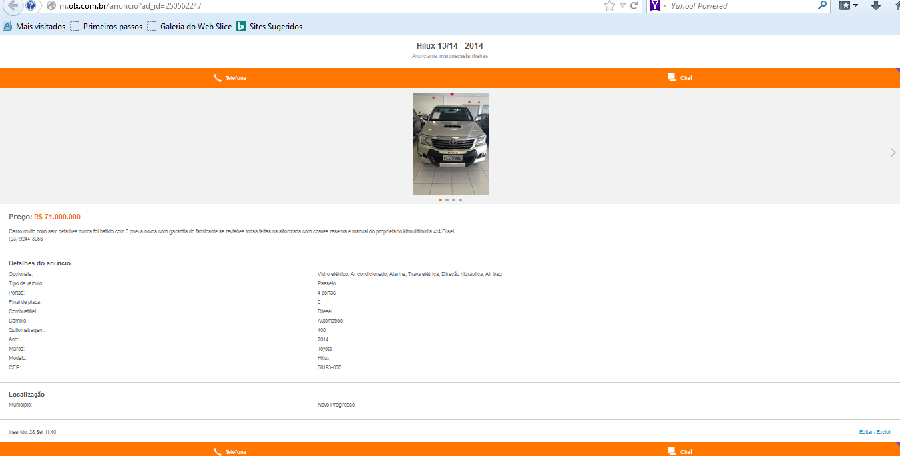Image resolution: width=900 pixels, height=456 pixels.
Task: Click the top Telefone button
Action: 230,78
